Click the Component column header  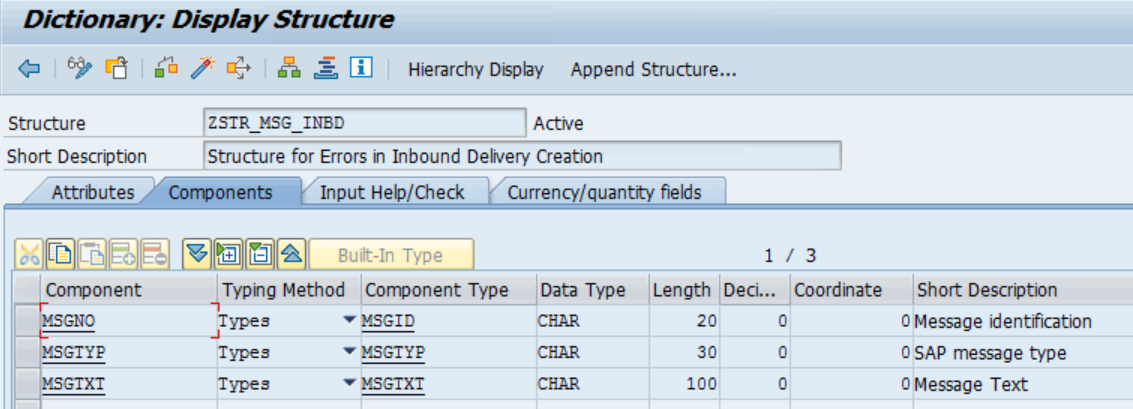click(x=129, y=290)
